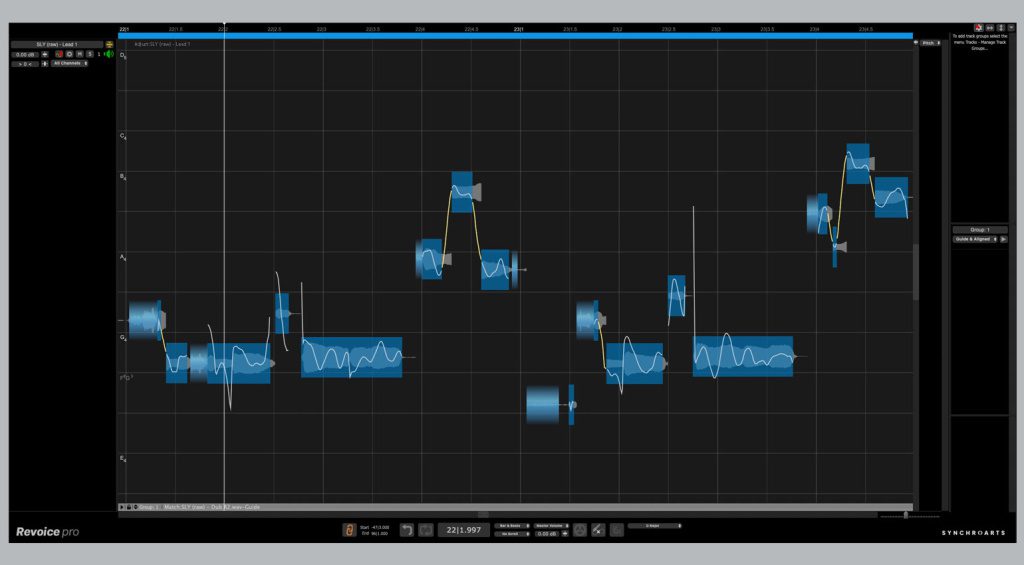This screenshot has height=565, width=1024.
Task: Open the All Channels dropdown
Action: click(69, 63)
